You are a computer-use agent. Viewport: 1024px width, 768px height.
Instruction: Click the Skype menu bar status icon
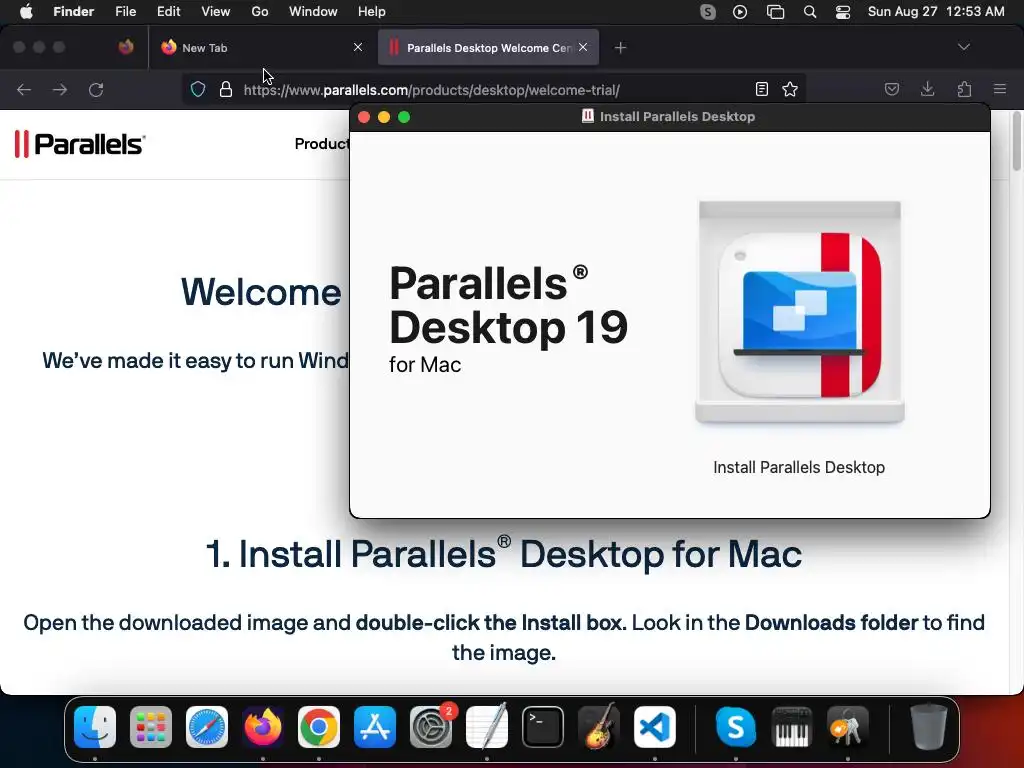point(708,12)
